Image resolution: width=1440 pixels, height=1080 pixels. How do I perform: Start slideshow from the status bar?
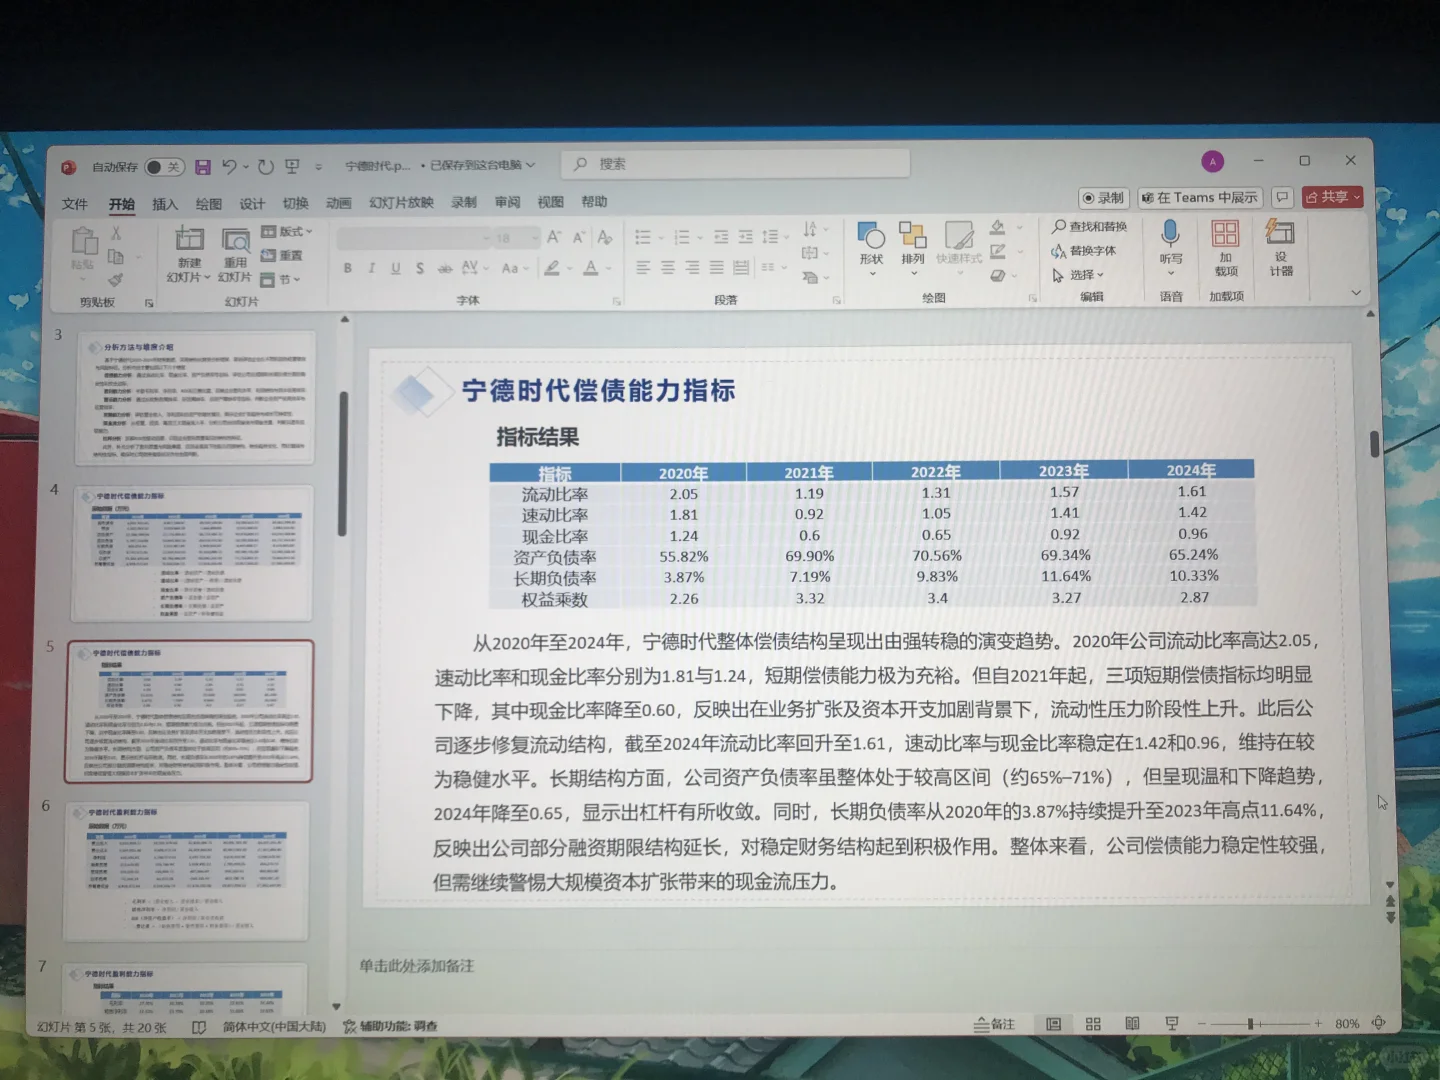click(1171, 1024)
